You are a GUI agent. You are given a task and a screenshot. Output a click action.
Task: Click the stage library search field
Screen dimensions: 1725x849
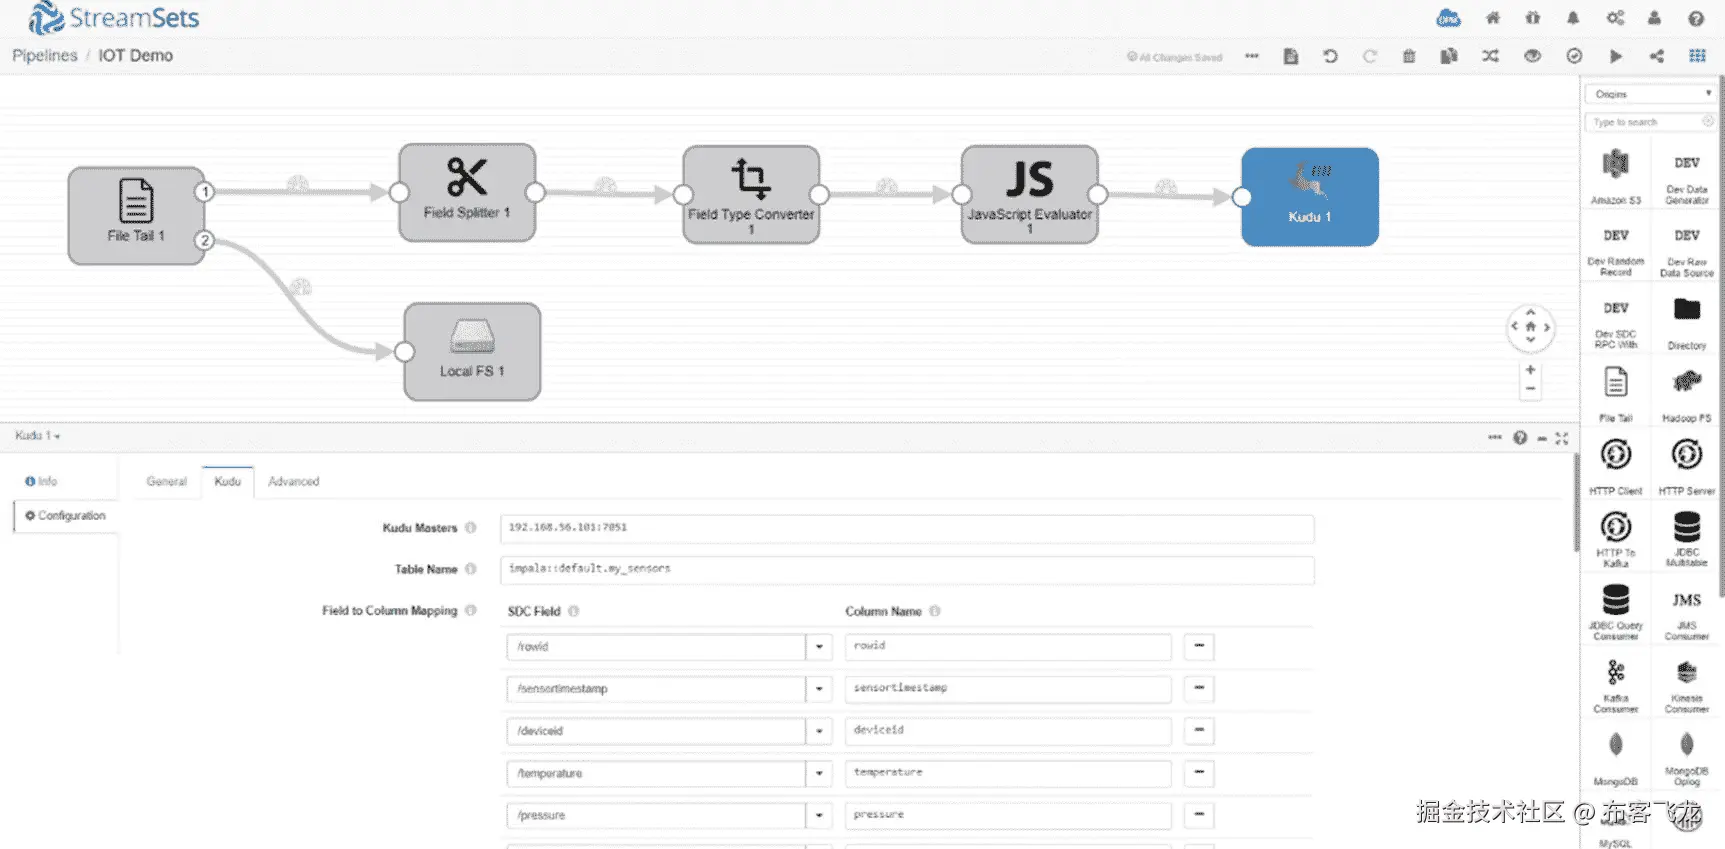pyautogui.click(x=1651, y=122)
